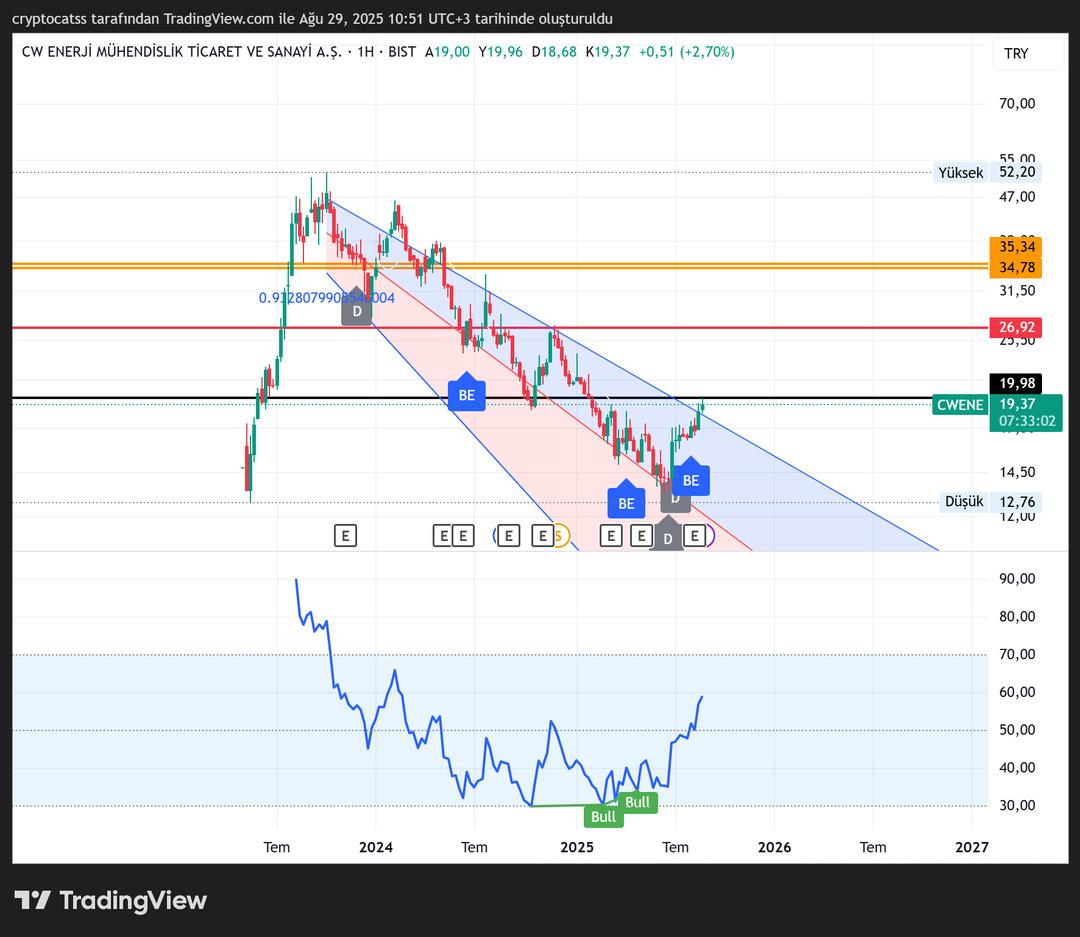Click the D dividend marker near the start of 2024
1080x937 pixels.
[x=357, y=308]
